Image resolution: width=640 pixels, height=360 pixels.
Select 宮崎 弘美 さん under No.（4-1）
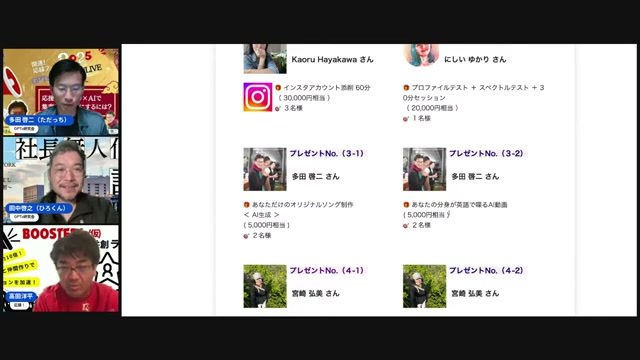tap(316, 293)
